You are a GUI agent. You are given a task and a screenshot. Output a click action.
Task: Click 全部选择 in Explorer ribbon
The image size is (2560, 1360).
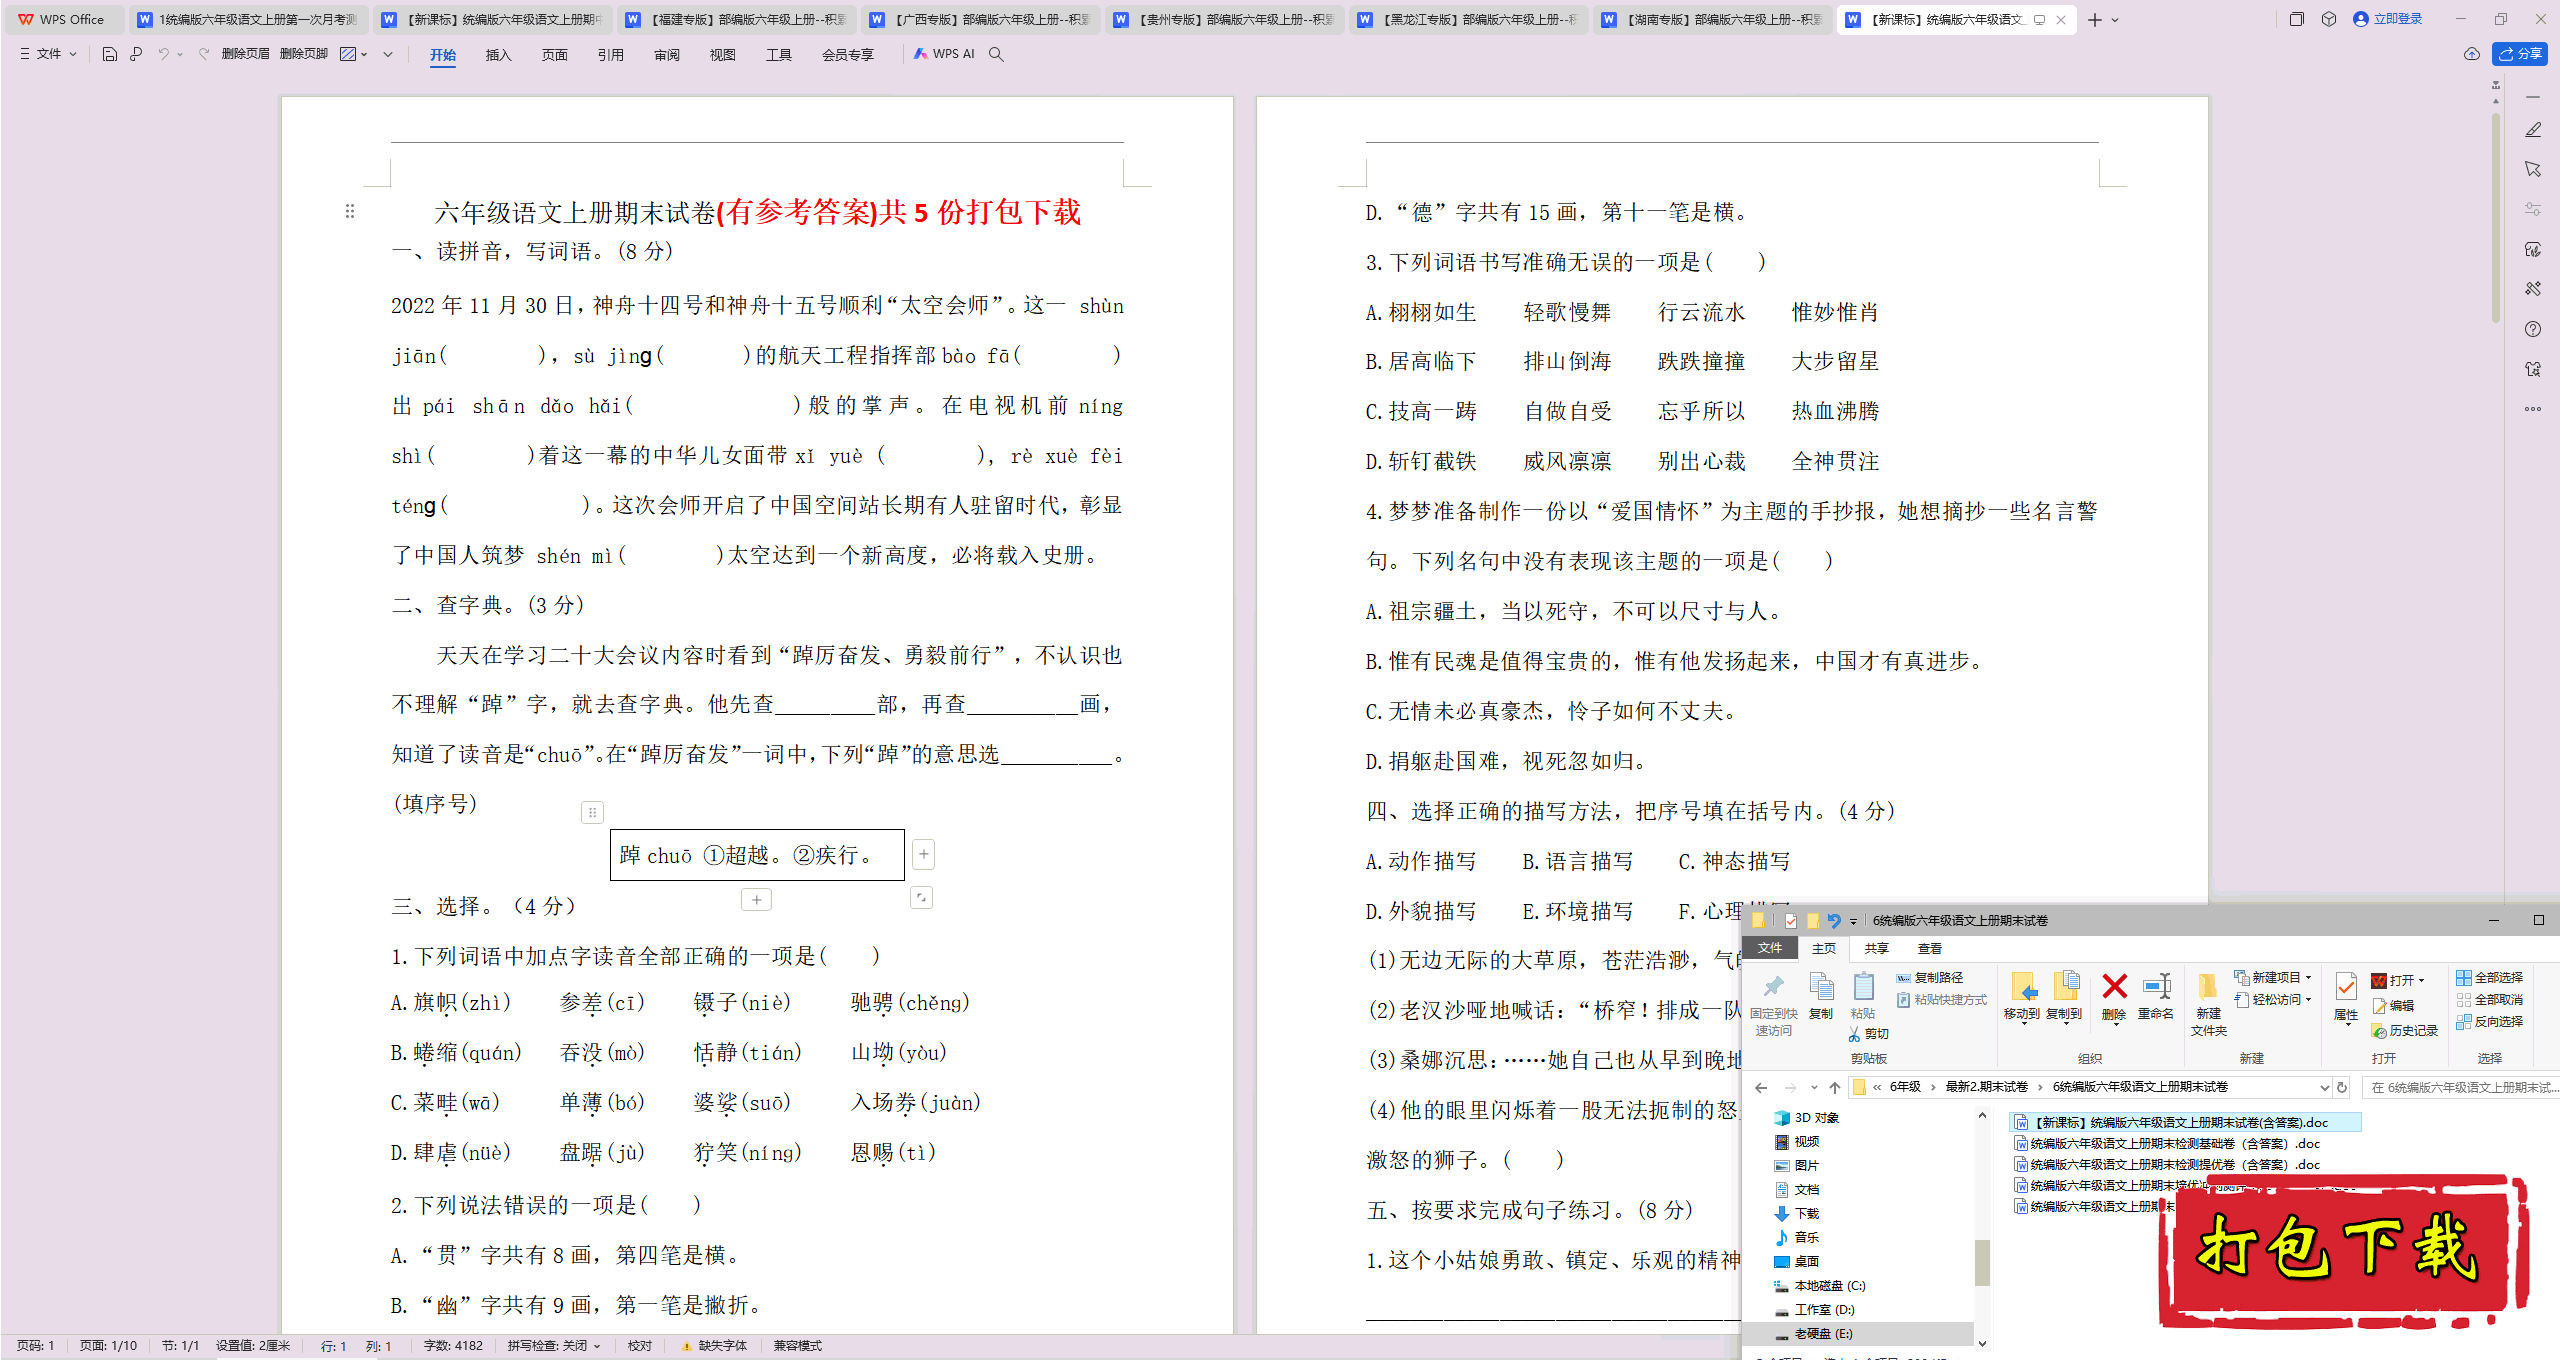[x=2490, y=977]
